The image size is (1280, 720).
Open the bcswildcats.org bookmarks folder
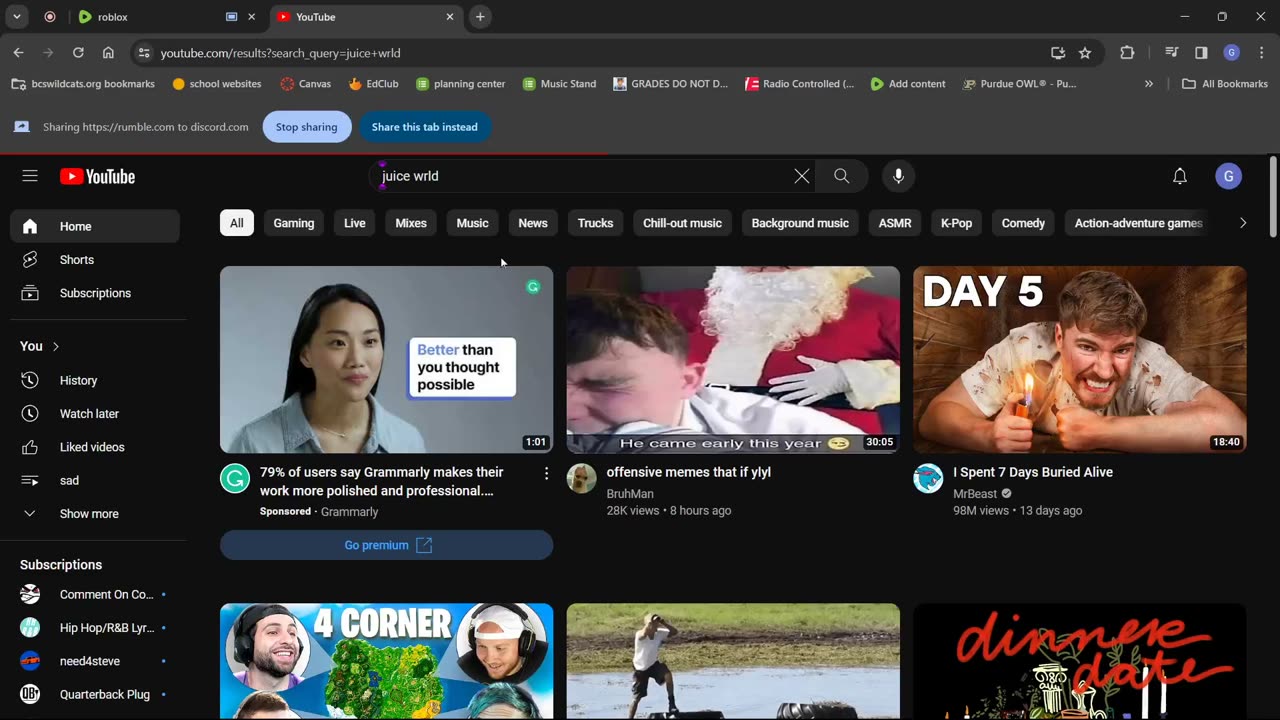coord(83,84)
